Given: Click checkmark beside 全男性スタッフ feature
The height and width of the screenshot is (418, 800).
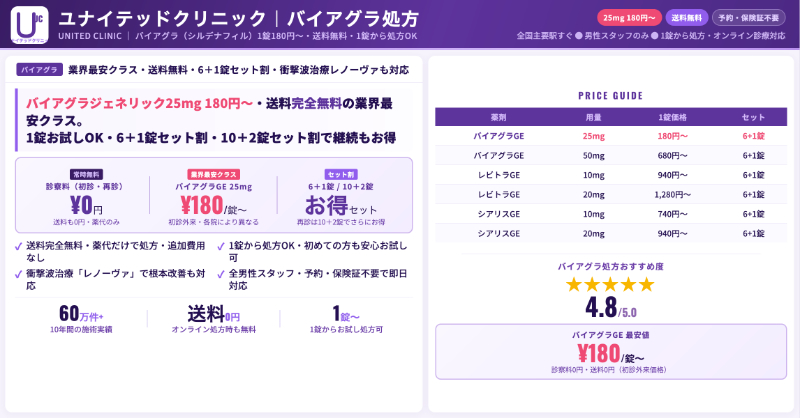Looking at the screenshot, I should (x=220, y=272).
